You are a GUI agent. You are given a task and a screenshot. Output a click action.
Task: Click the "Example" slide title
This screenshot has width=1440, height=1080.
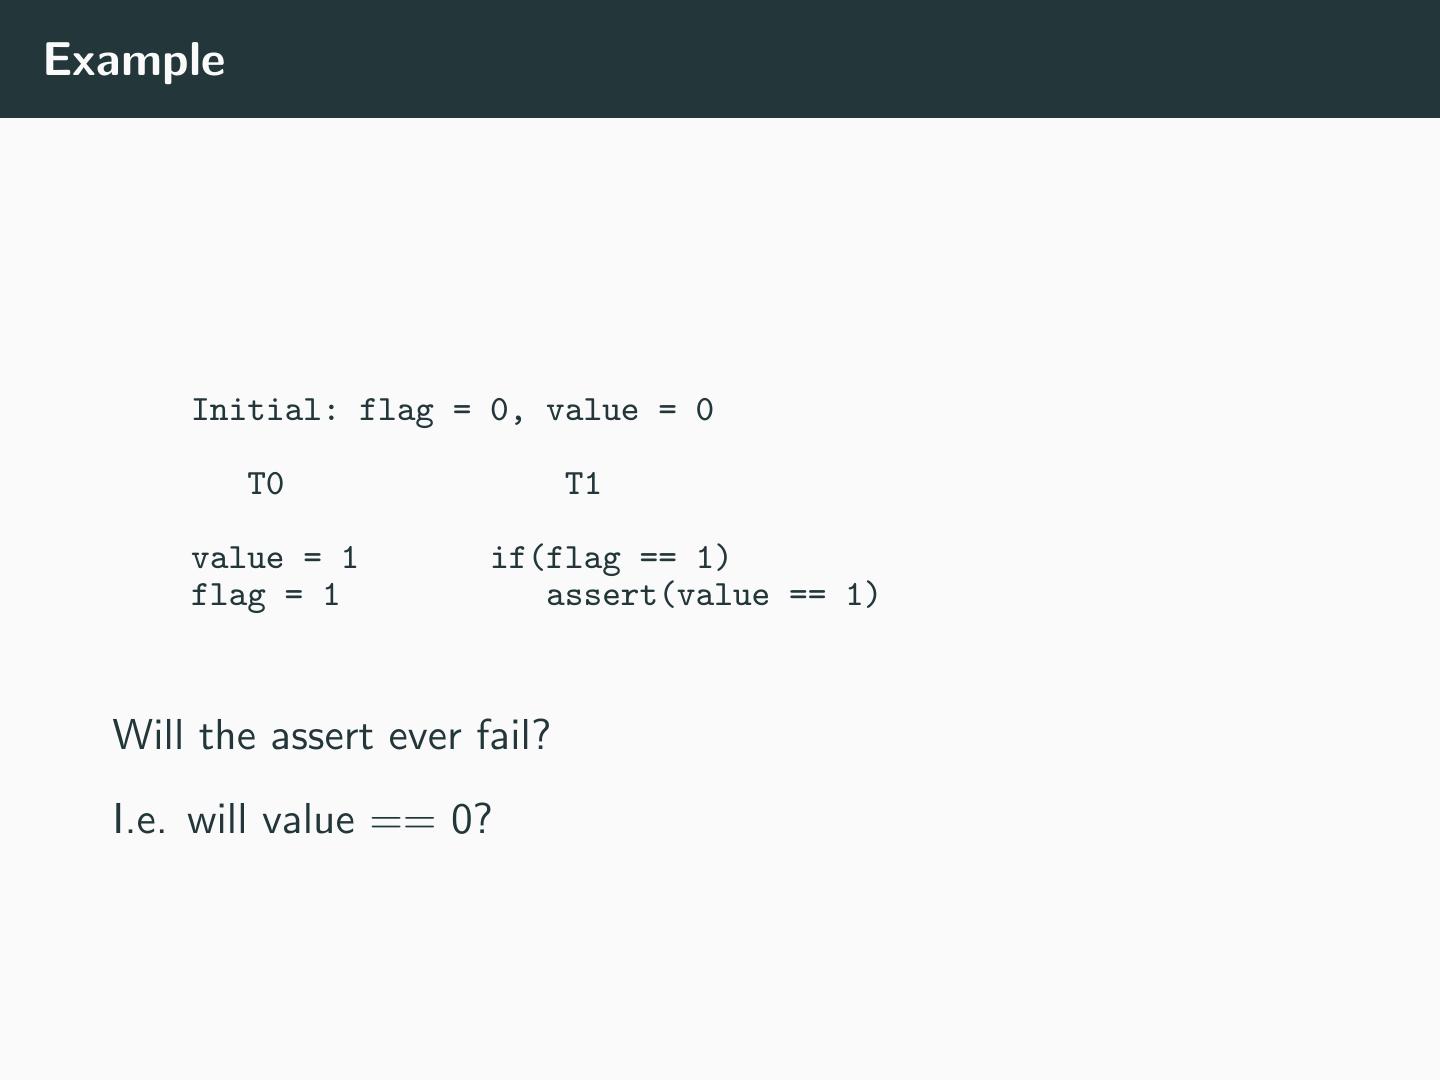tap(134, 60)
